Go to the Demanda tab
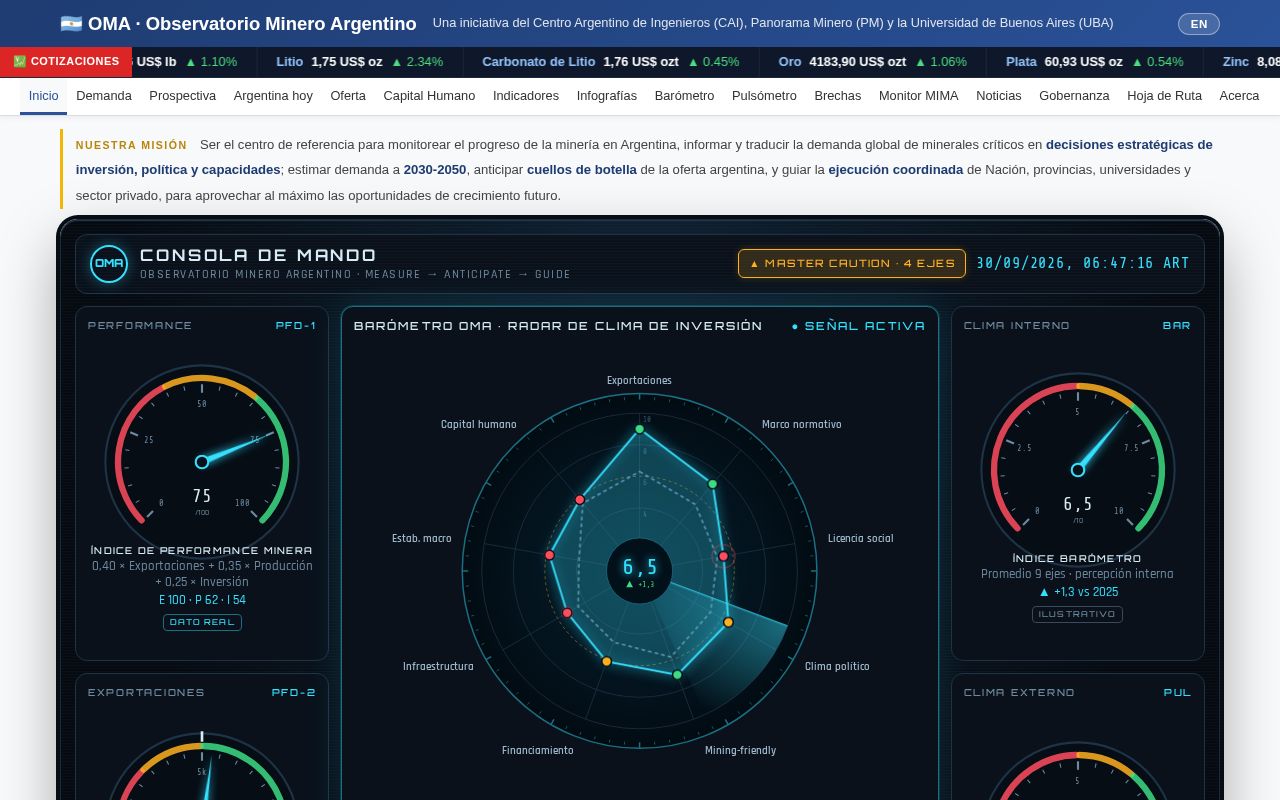 104,96
